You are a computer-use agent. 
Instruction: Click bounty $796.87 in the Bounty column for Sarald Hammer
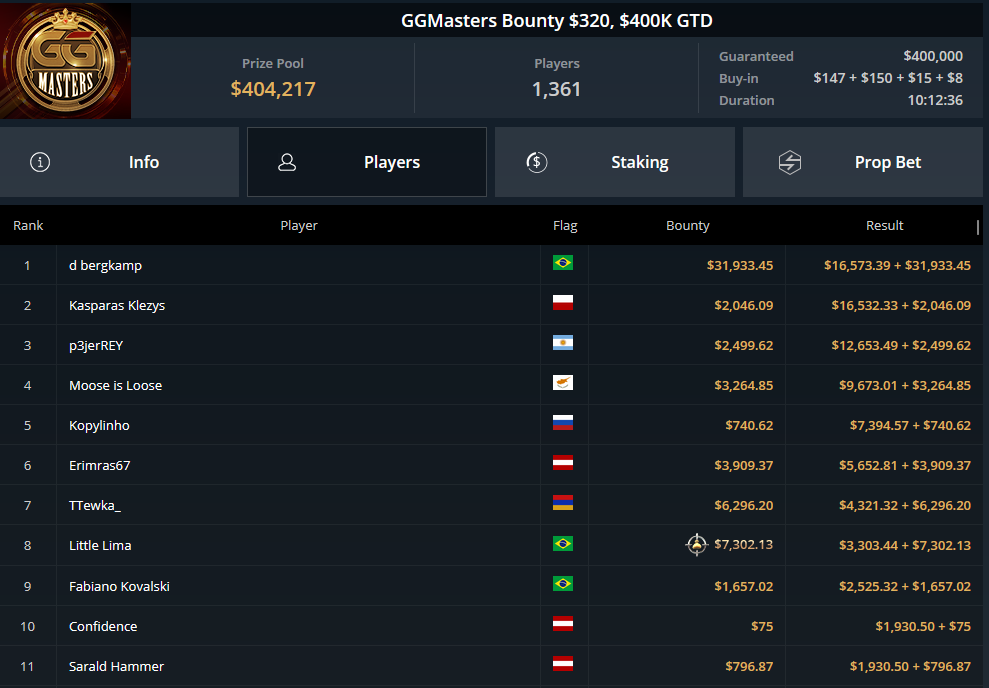[x=749, y=666]
